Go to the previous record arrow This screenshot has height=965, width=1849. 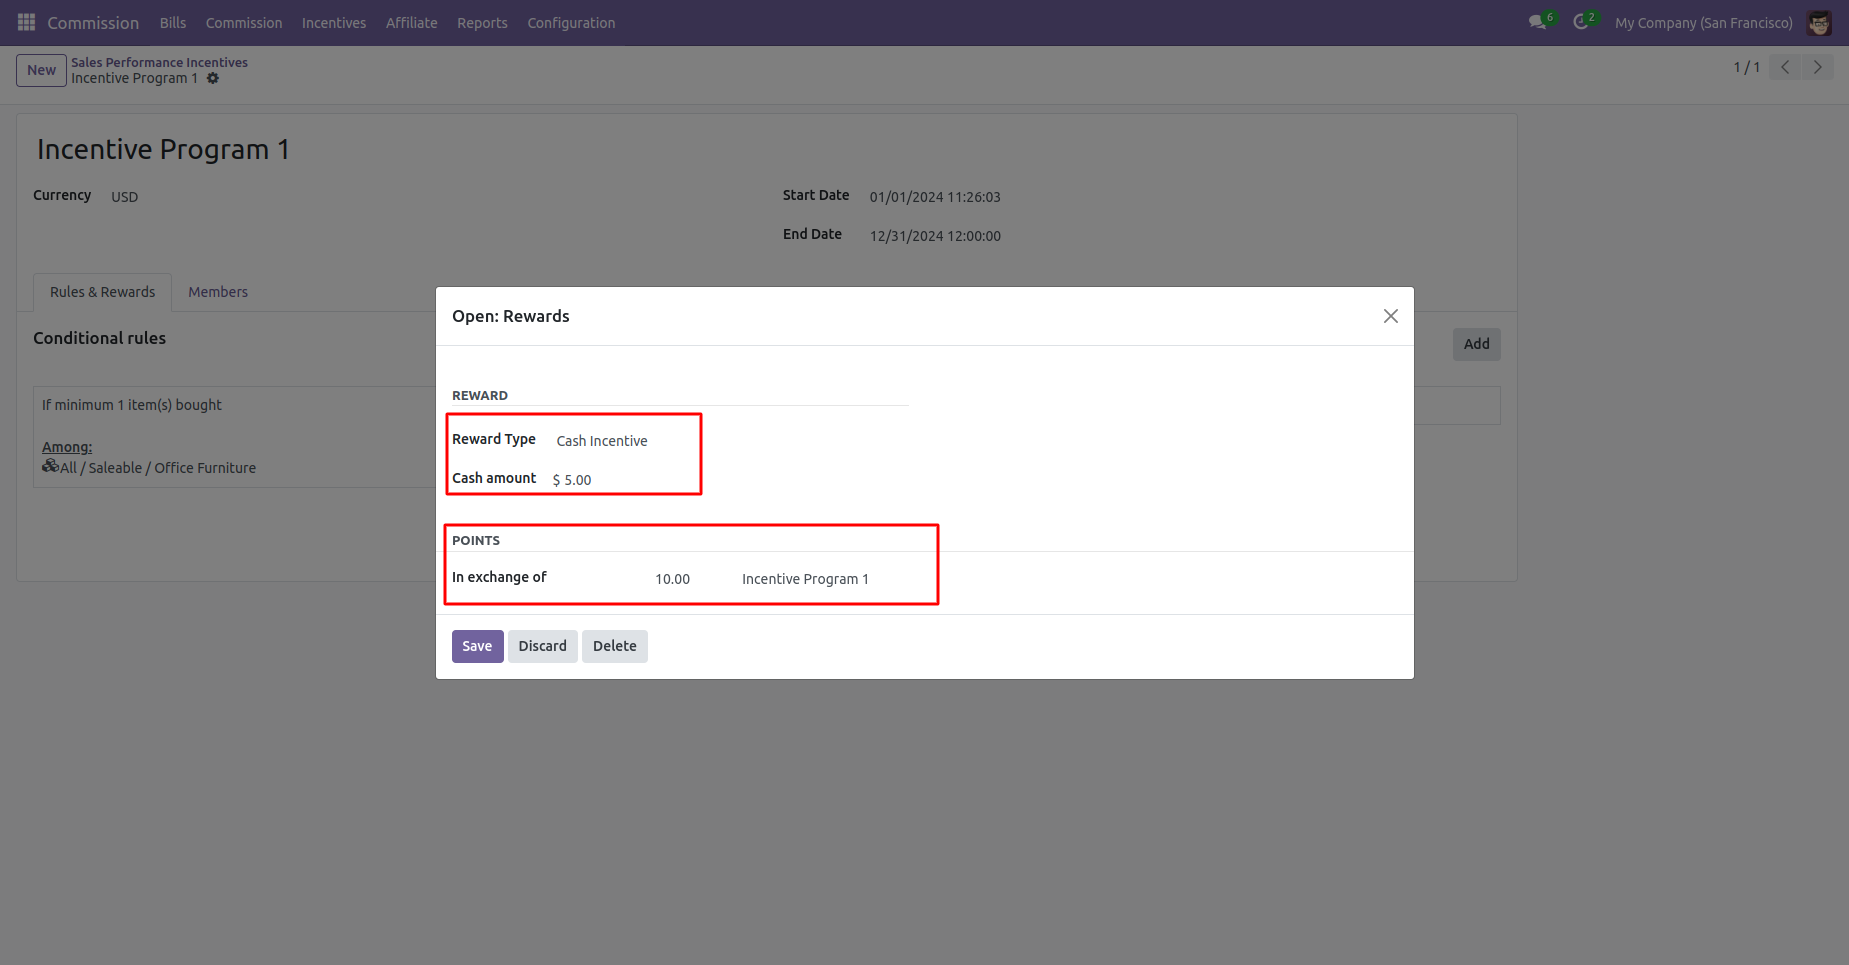click(x=1785, y=67)
